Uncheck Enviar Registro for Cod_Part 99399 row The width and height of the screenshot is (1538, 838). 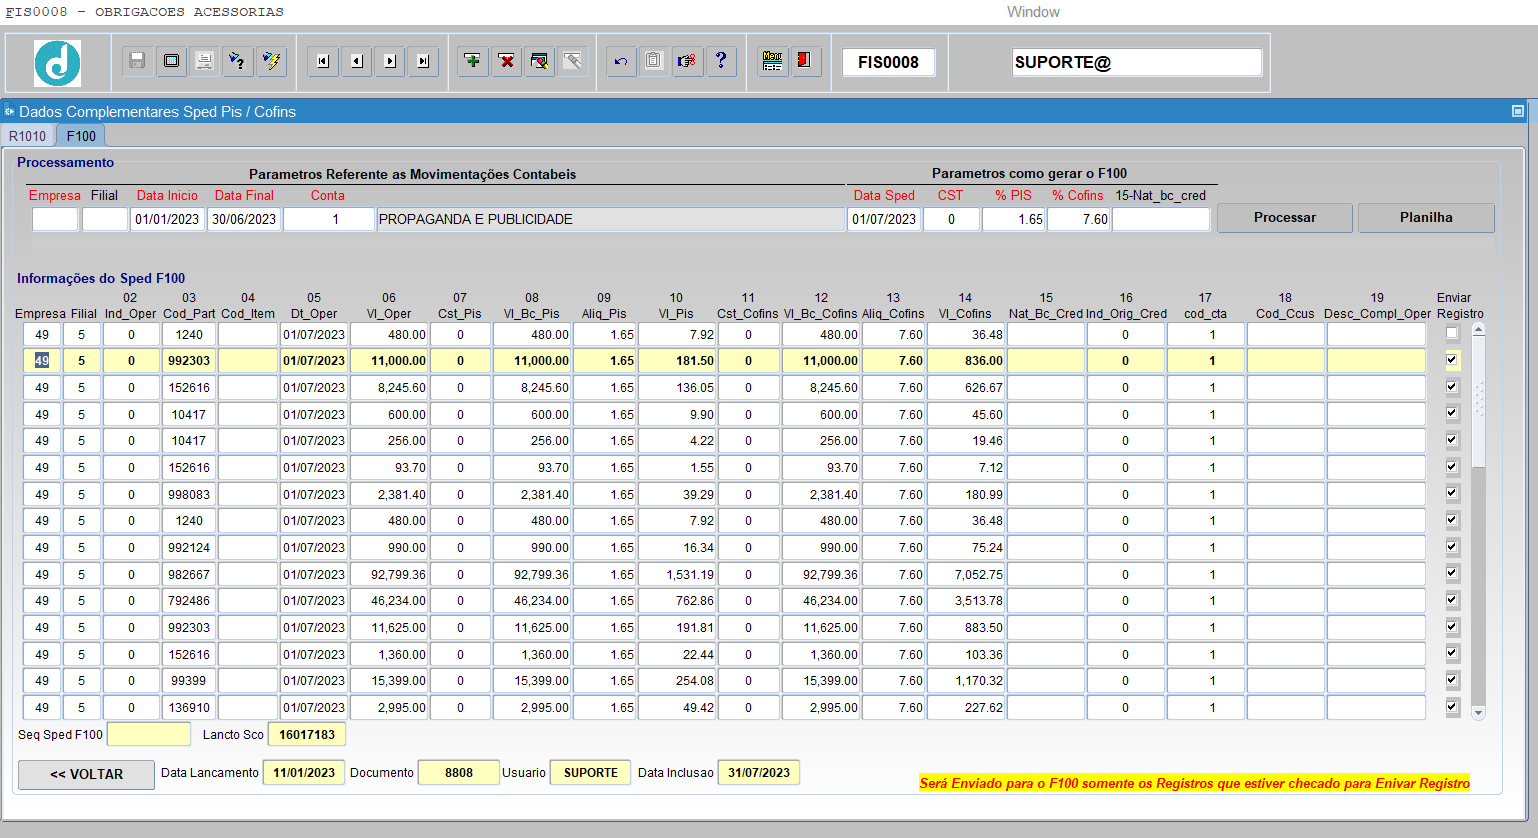(1452, 680)
